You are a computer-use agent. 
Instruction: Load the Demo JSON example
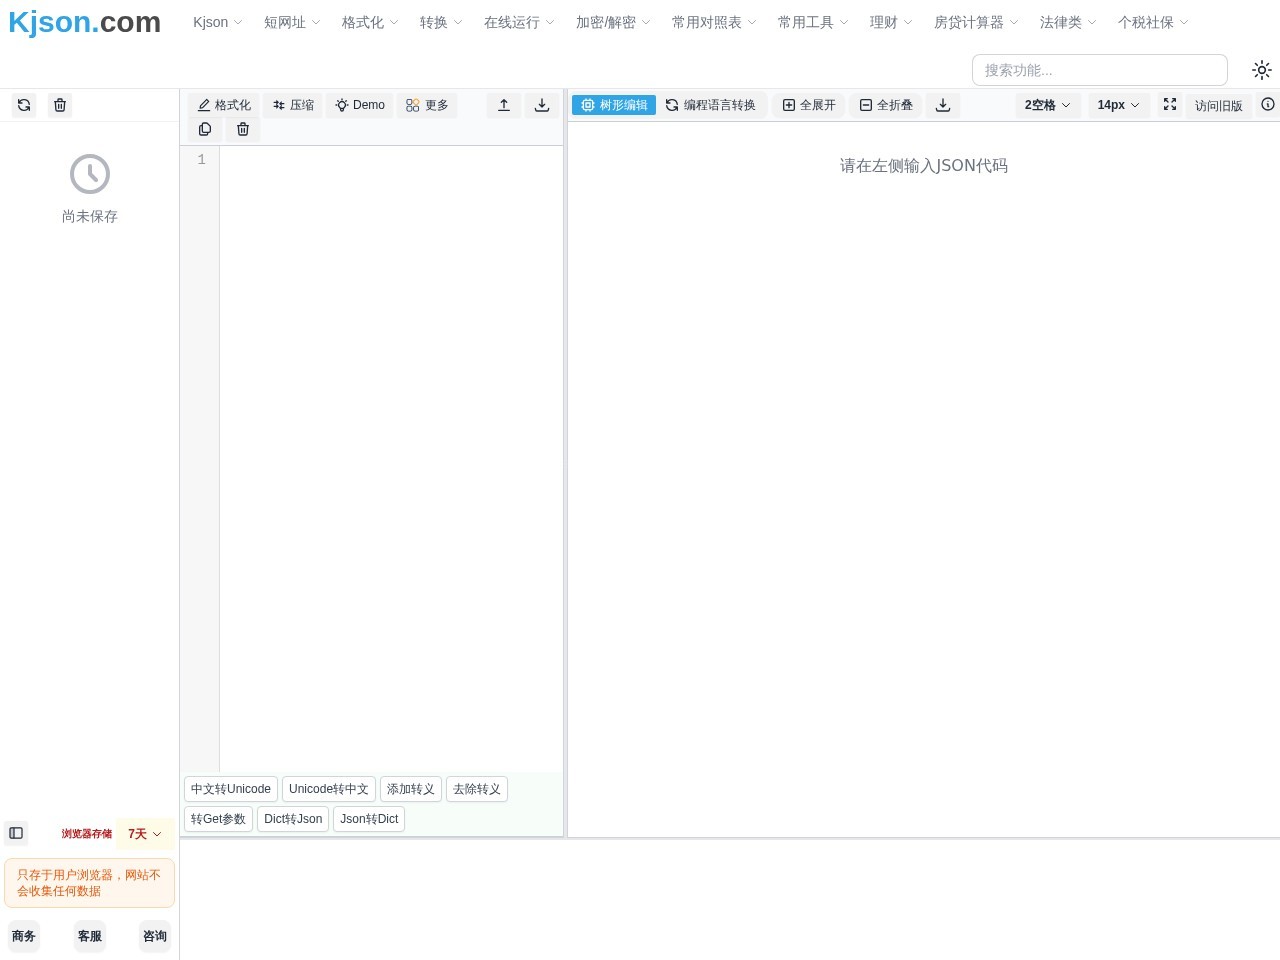[359, 105]
